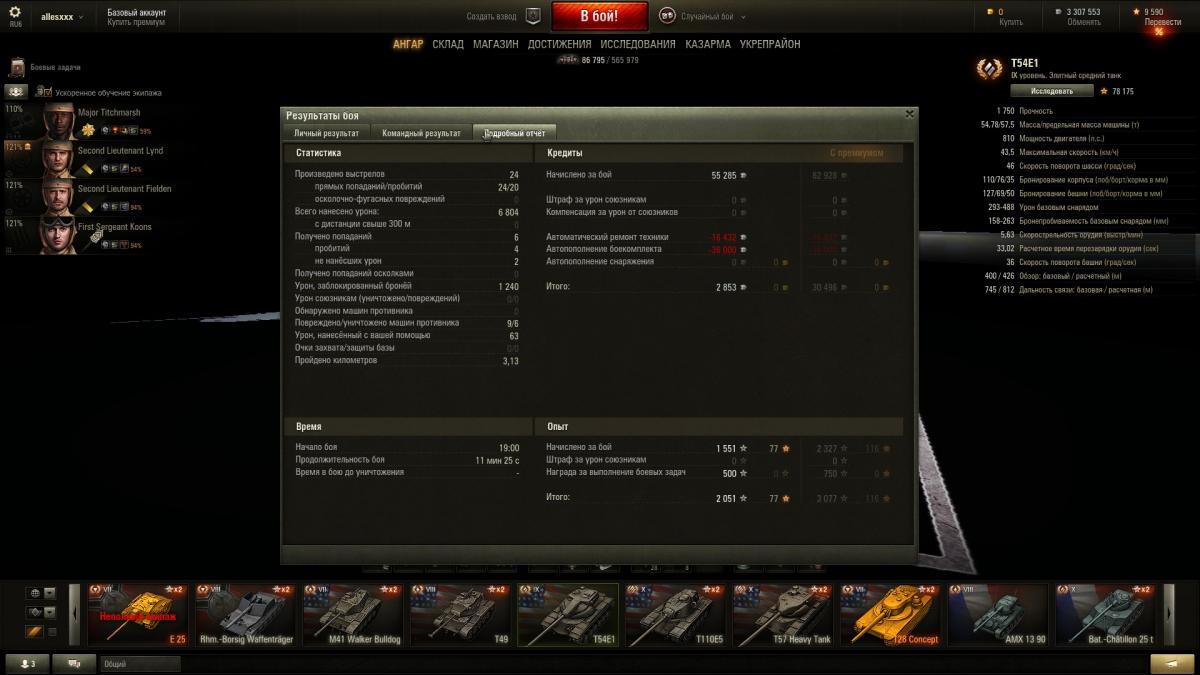Click the 78 175 experience star value
This screenshot has height=675, width=1200.
pos(1122,91)
